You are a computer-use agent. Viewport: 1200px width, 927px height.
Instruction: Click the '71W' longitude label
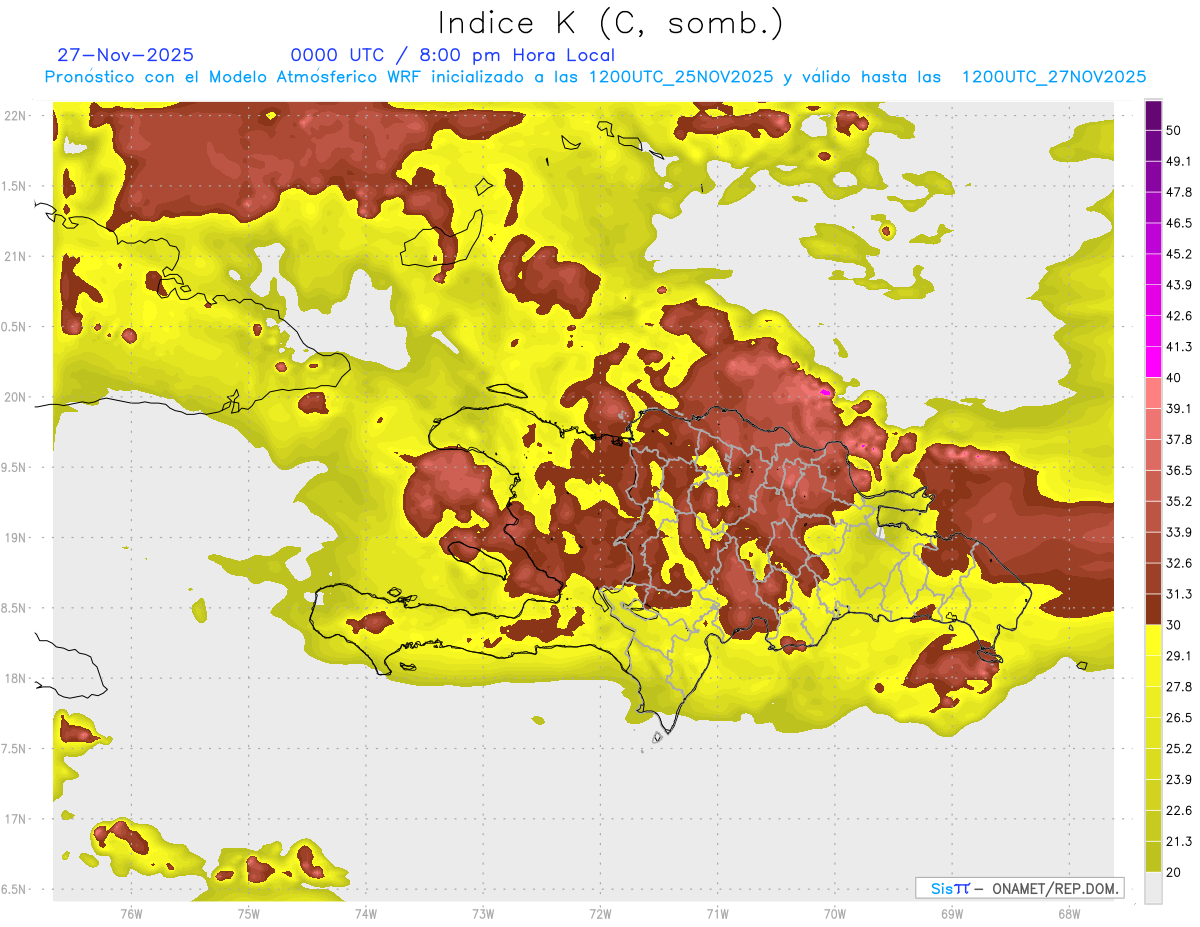pyautogui.click(x=717, y=914)
